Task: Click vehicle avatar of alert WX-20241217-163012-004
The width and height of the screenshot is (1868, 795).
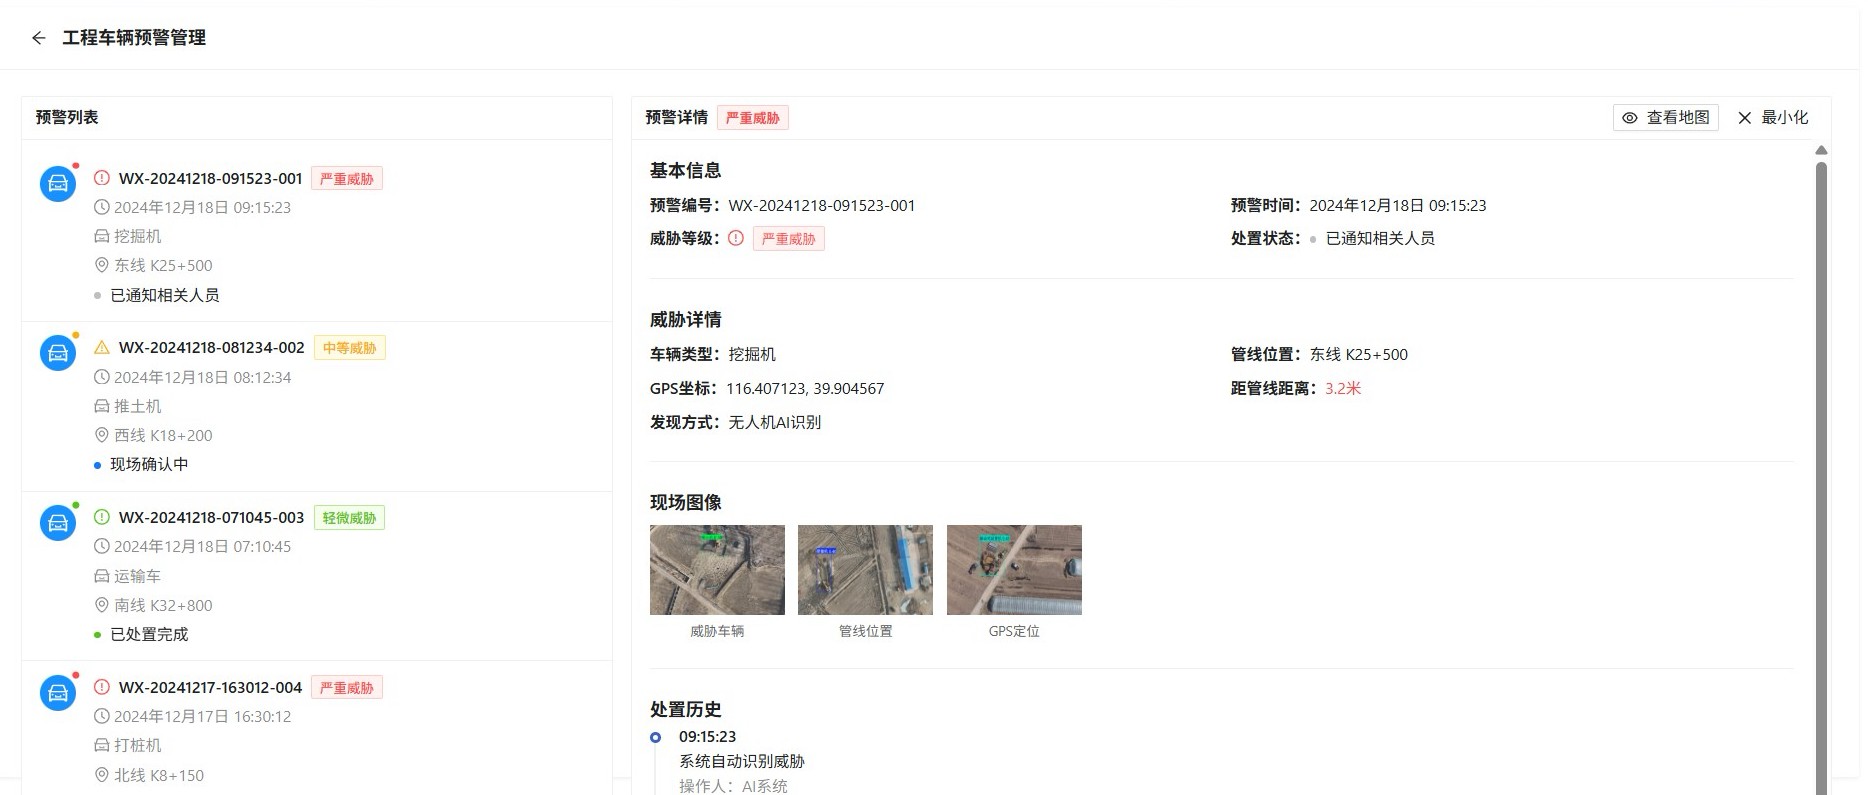Action: [x=58, y=692]
